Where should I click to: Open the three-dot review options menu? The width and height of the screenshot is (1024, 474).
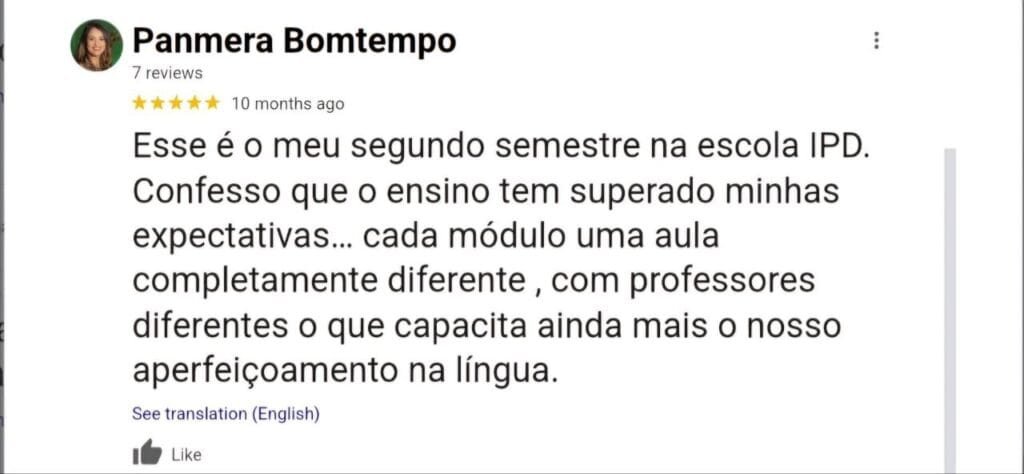coord(876,41)
